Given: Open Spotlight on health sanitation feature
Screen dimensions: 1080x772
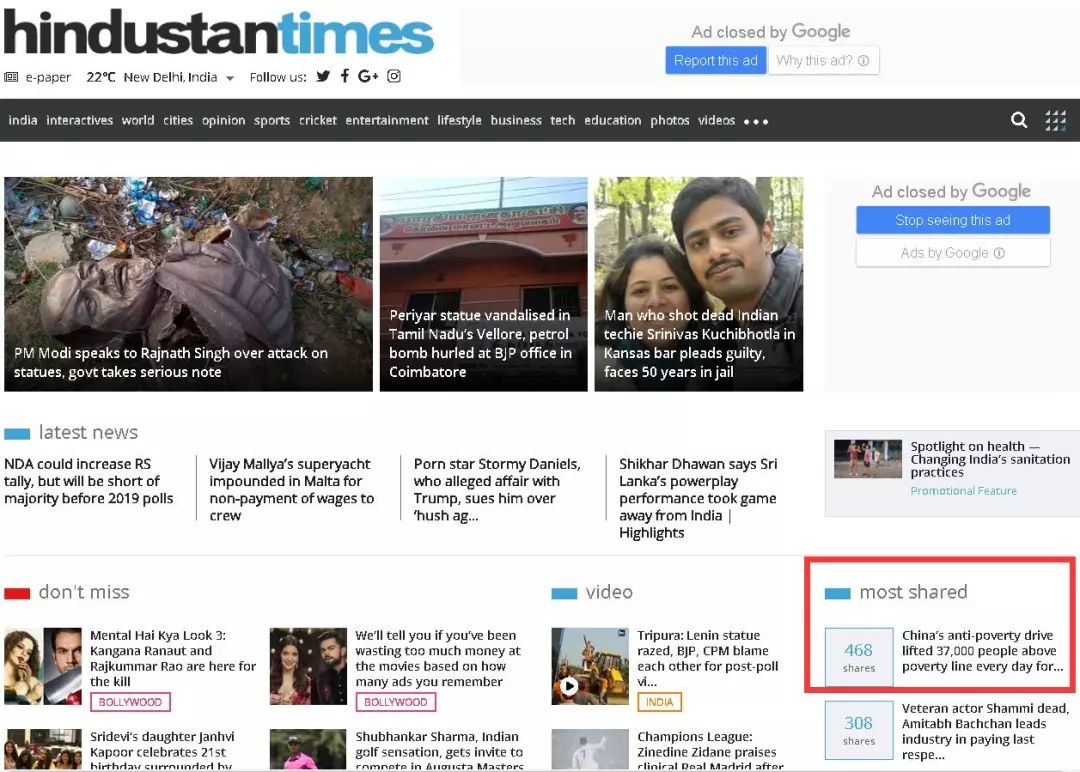Looking at the screenshot, I should point(990,459).
